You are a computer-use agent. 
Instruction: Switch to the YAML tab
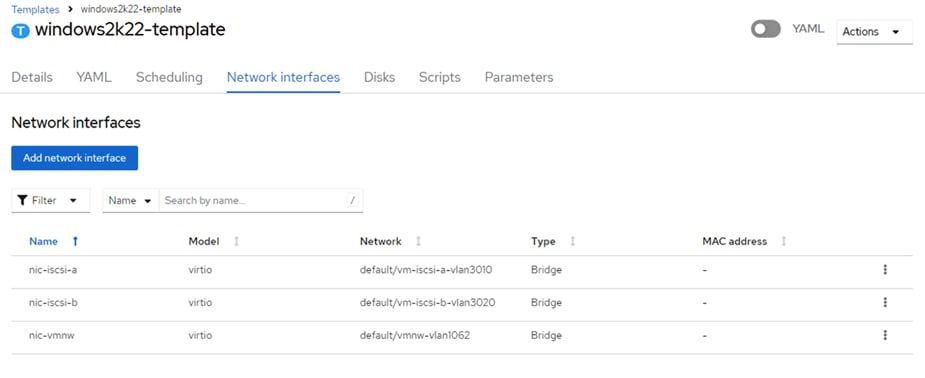94,77
